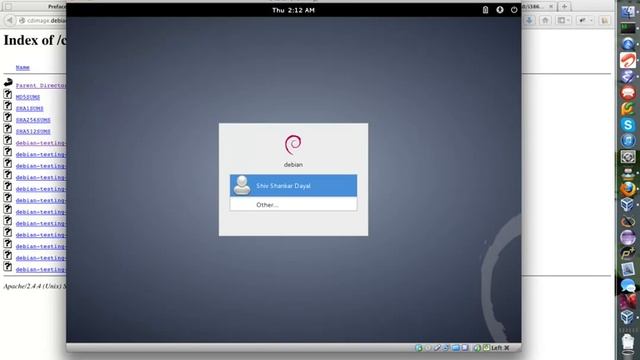Viewport: 640px width, 360px height.
Task: Click the Left ⌘ host key label
Action: (501, 348)
